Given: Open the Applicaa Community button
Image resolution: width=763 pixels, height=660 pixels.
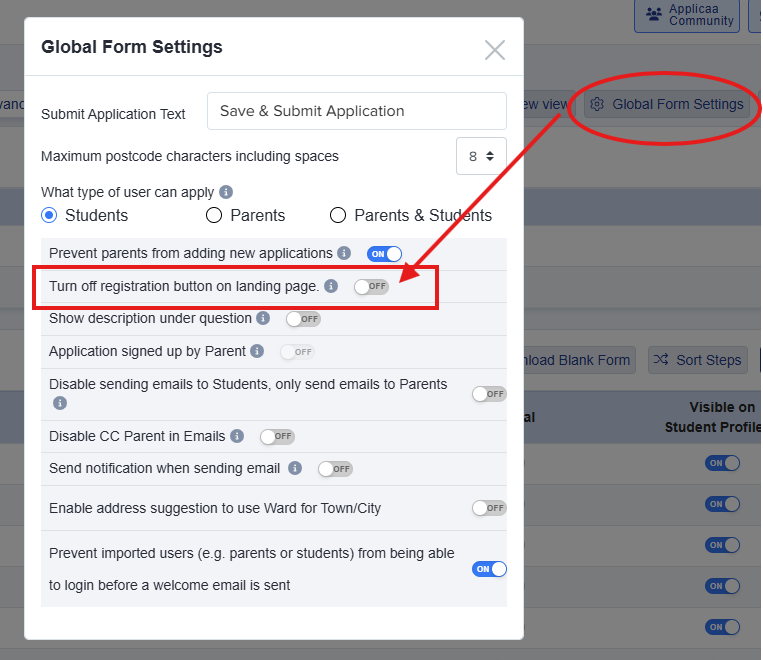Looking at the screenshot, I should (690, 15).
